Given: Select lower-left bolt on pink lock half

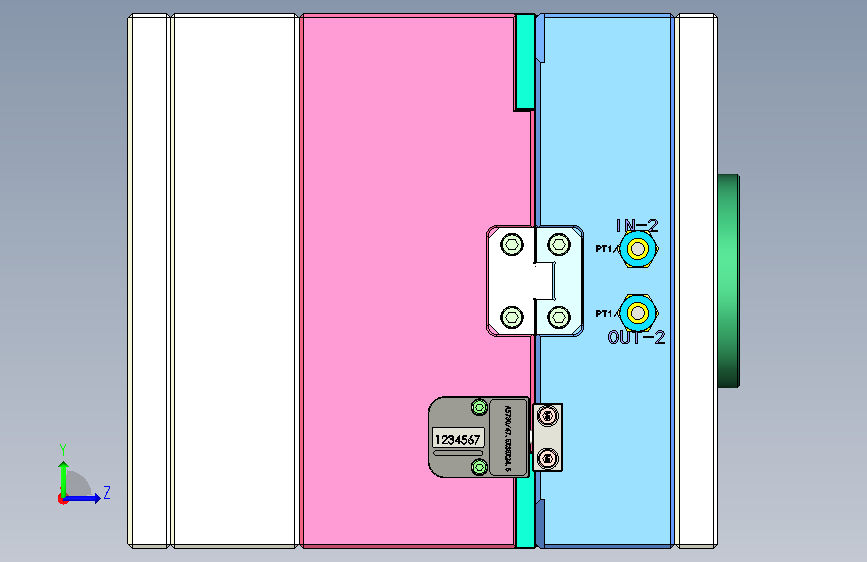Looking at the screenshot, I should click(x=512, y=318).
